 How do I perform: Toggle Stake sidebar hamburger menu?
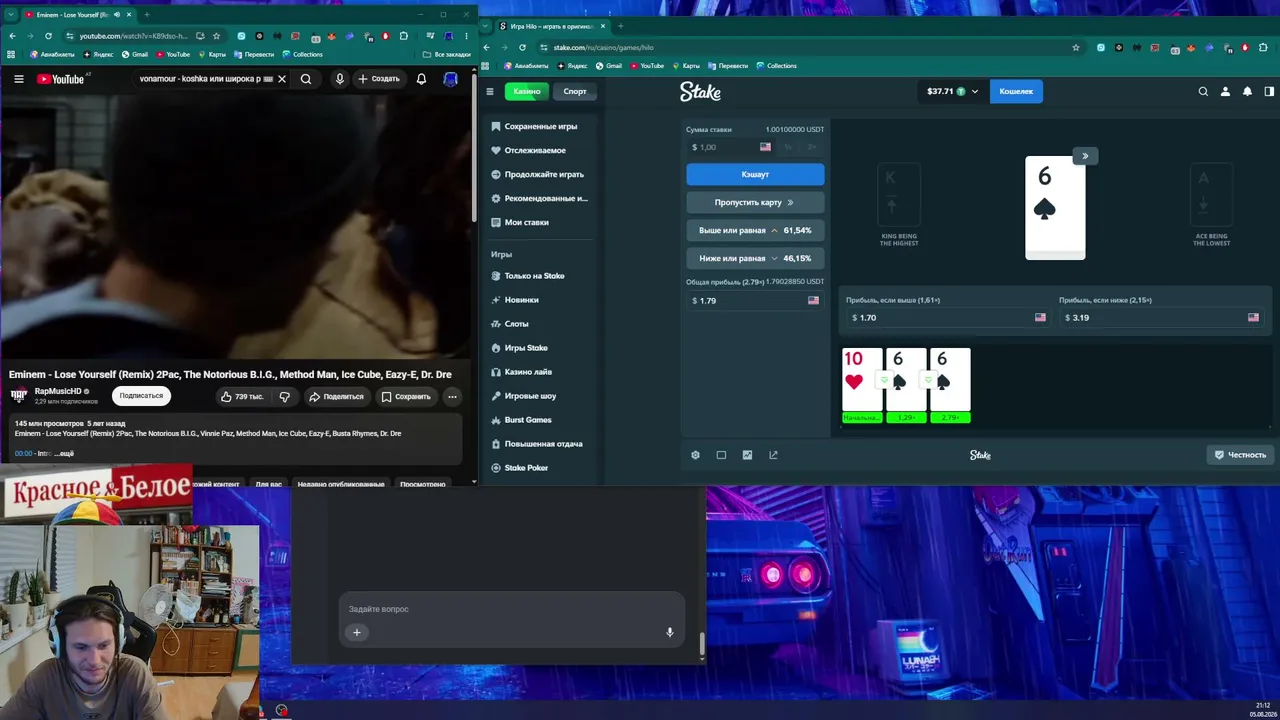coord(490,91)
